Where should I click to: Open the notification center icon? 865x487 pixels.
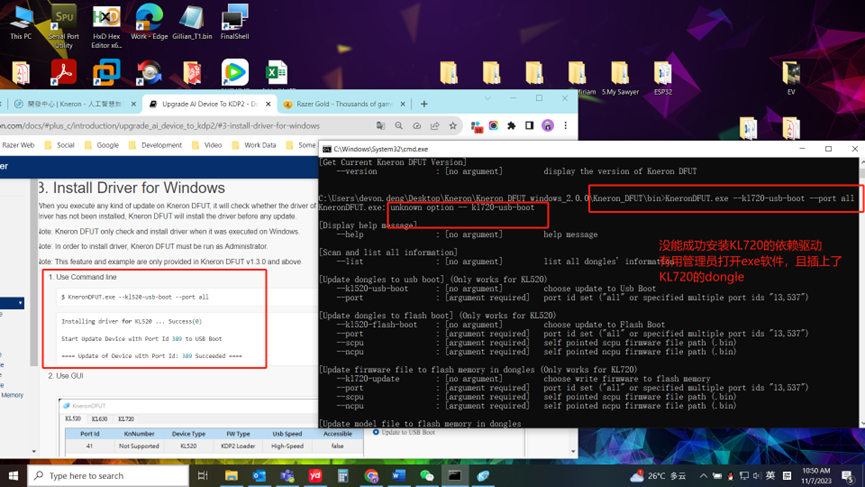tap(848, 475)
